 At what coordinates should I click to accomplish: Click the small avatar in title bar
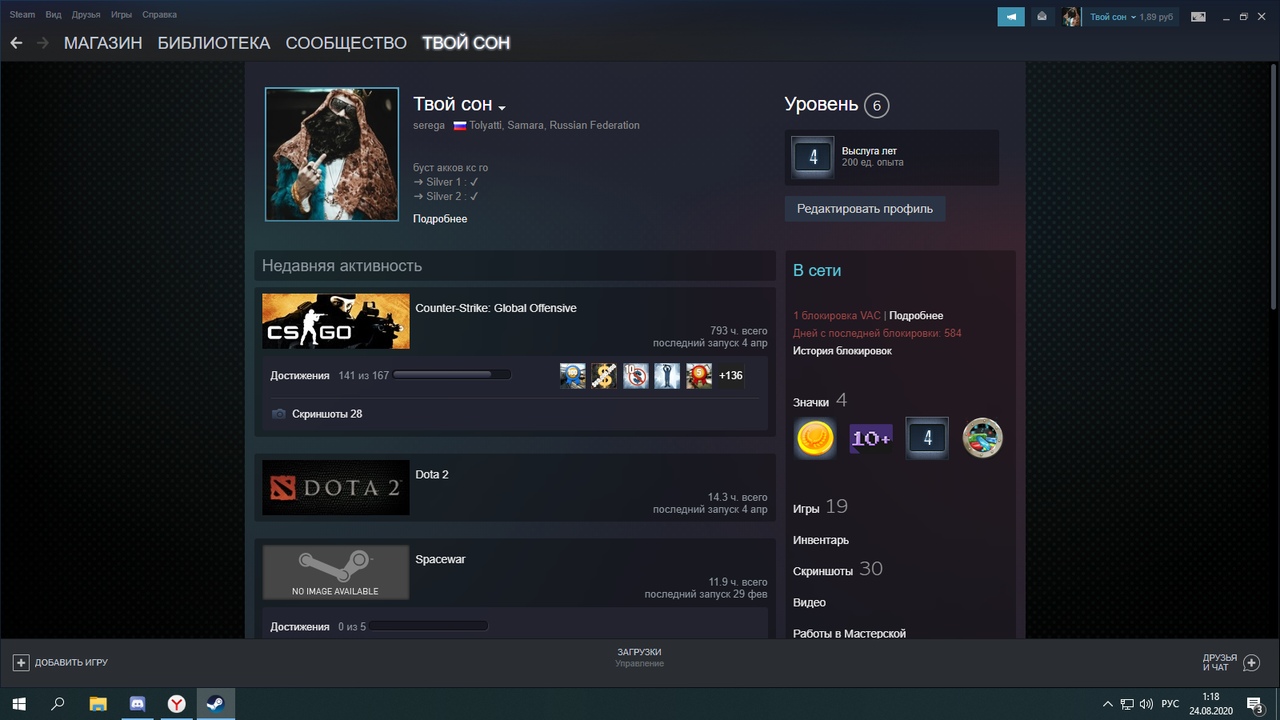1072,16
